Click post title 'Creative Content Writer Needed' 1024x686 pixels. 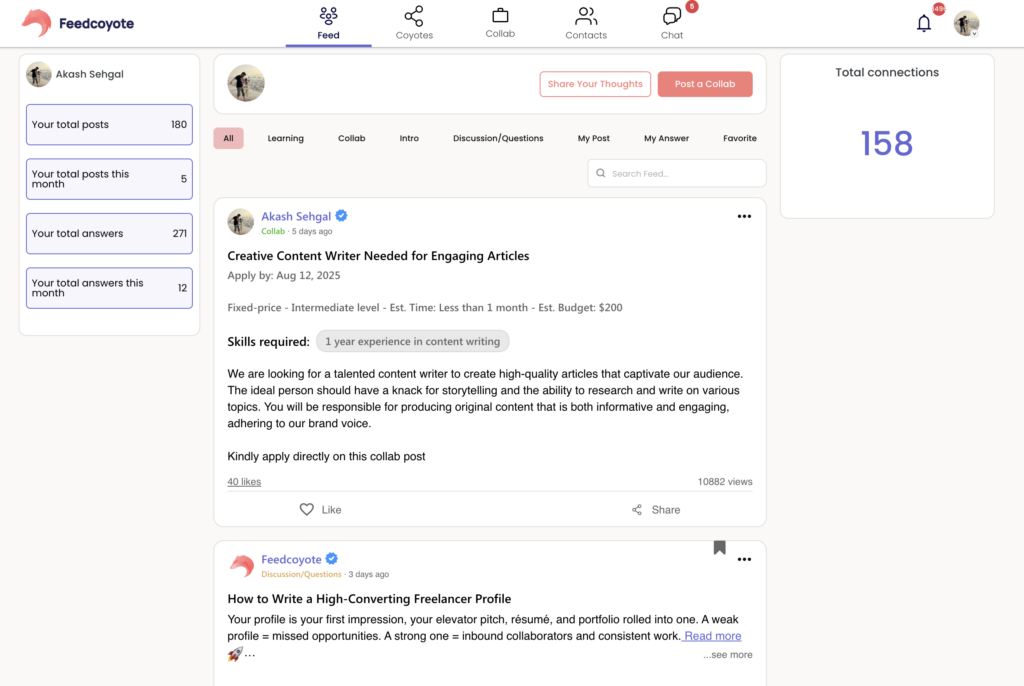pyautogui.click(x=378, y=255)
